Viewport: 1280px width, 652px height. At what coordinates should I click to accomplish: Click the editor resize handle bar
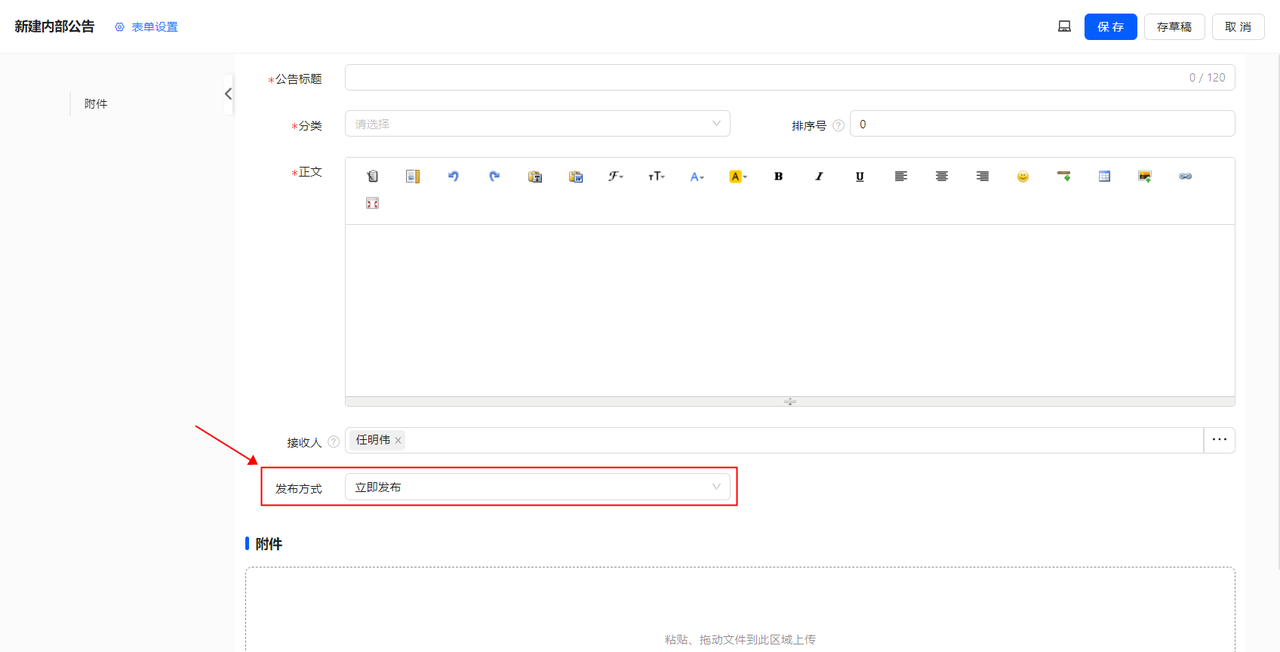coord(790,401)
